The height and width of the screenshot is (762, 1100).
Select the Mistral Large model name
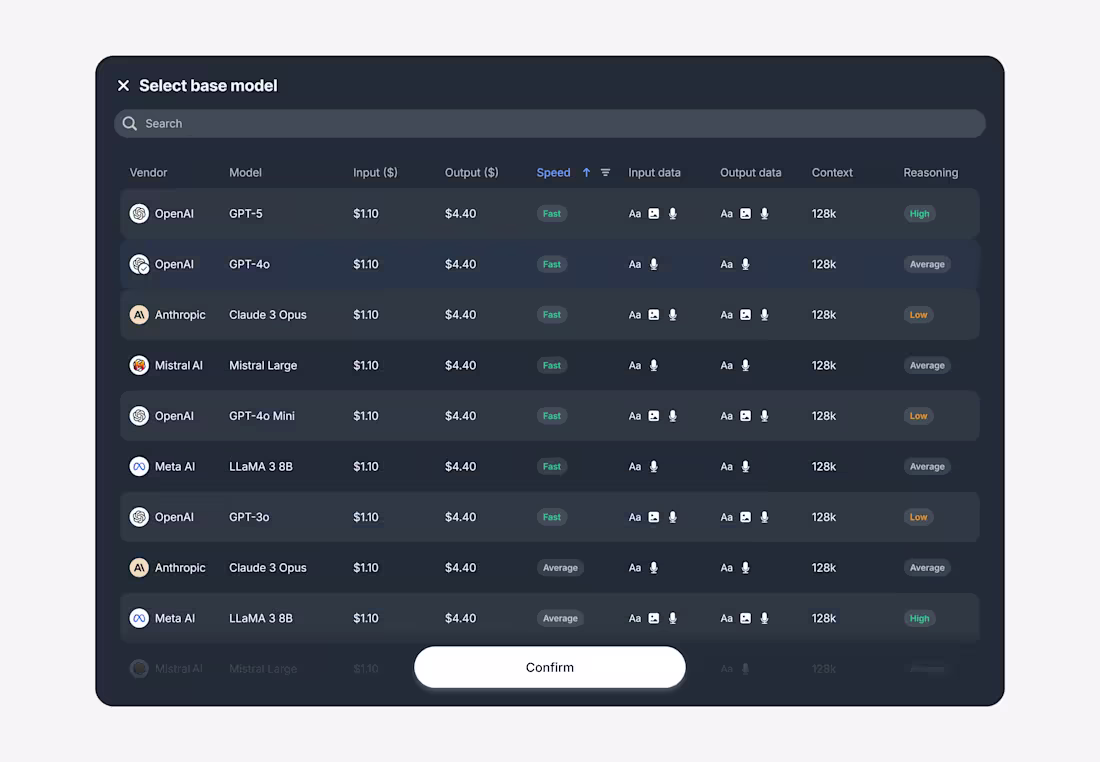tap(263, 366)
